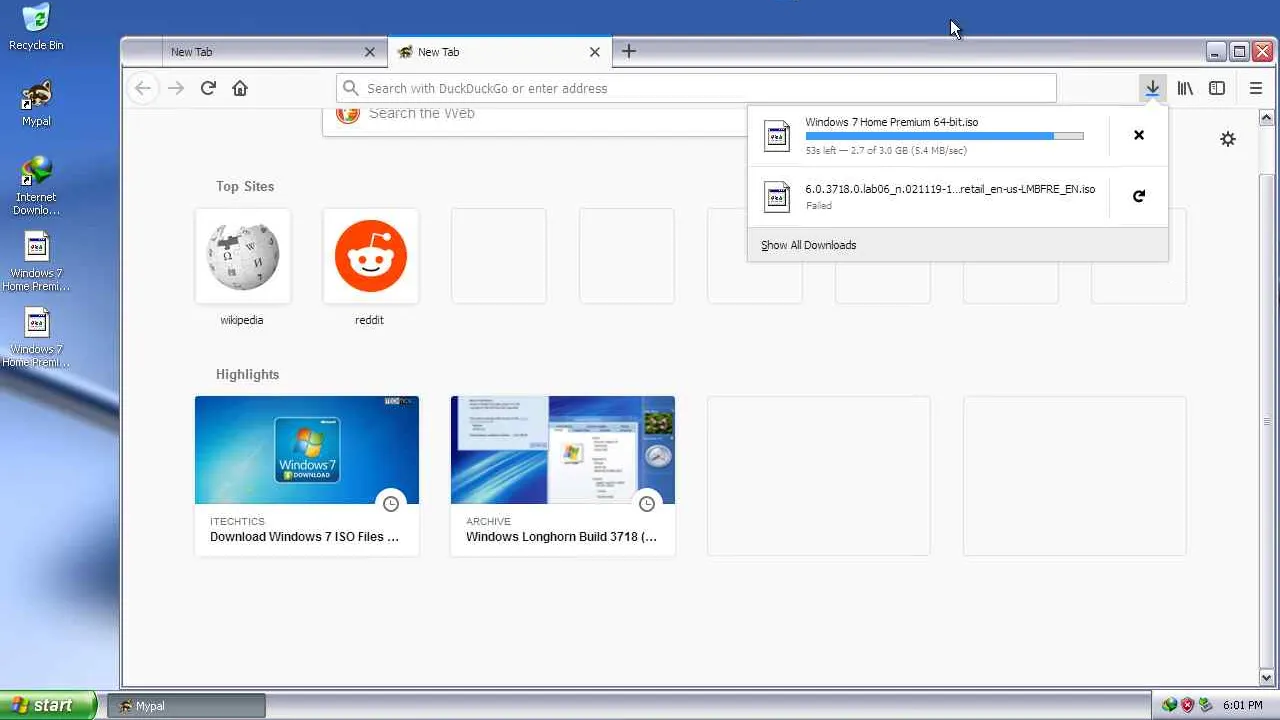Click the file icon of the failed download
Screen dimensions: 1280x720
pos(777,196)
